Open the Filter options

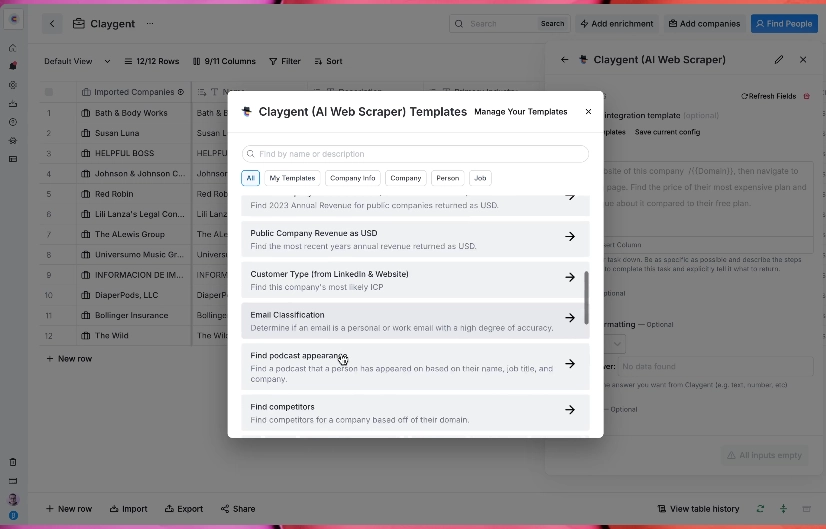(x=285, y=61)
